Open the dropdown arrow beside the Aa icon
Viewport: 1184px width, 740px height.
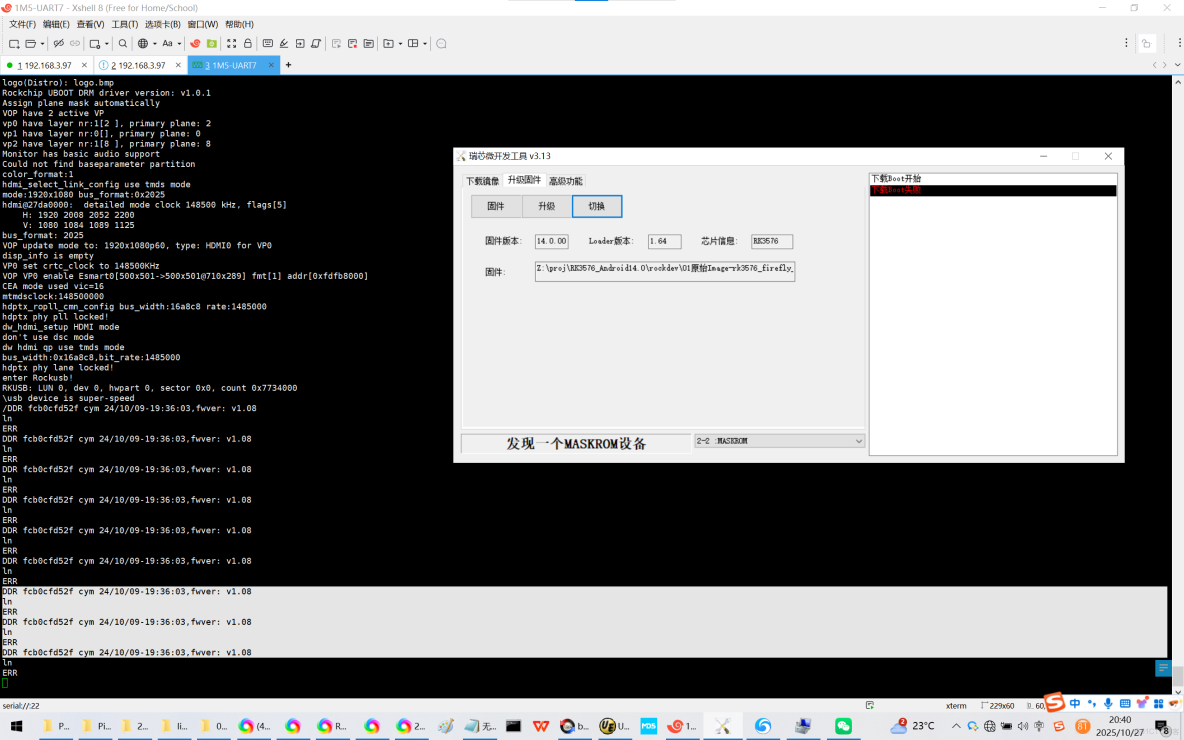[179, 43]
